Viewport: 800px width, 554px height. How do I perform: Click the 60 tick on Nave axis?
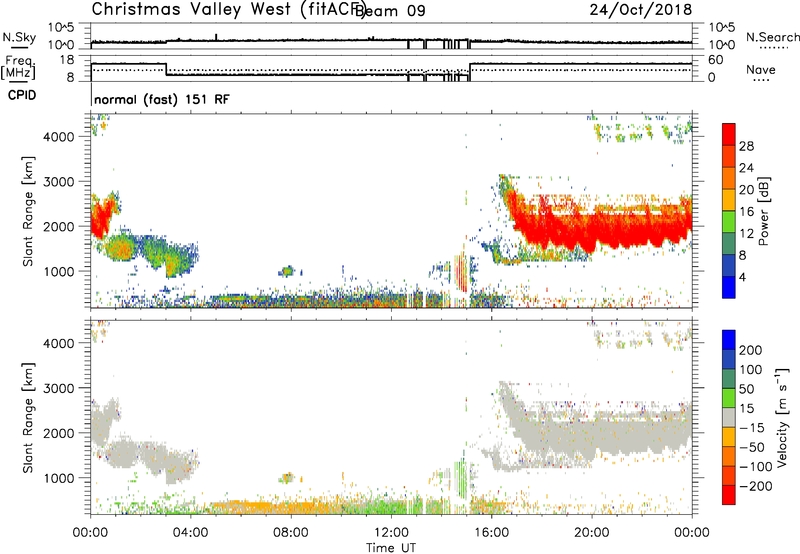coord(715,60)
